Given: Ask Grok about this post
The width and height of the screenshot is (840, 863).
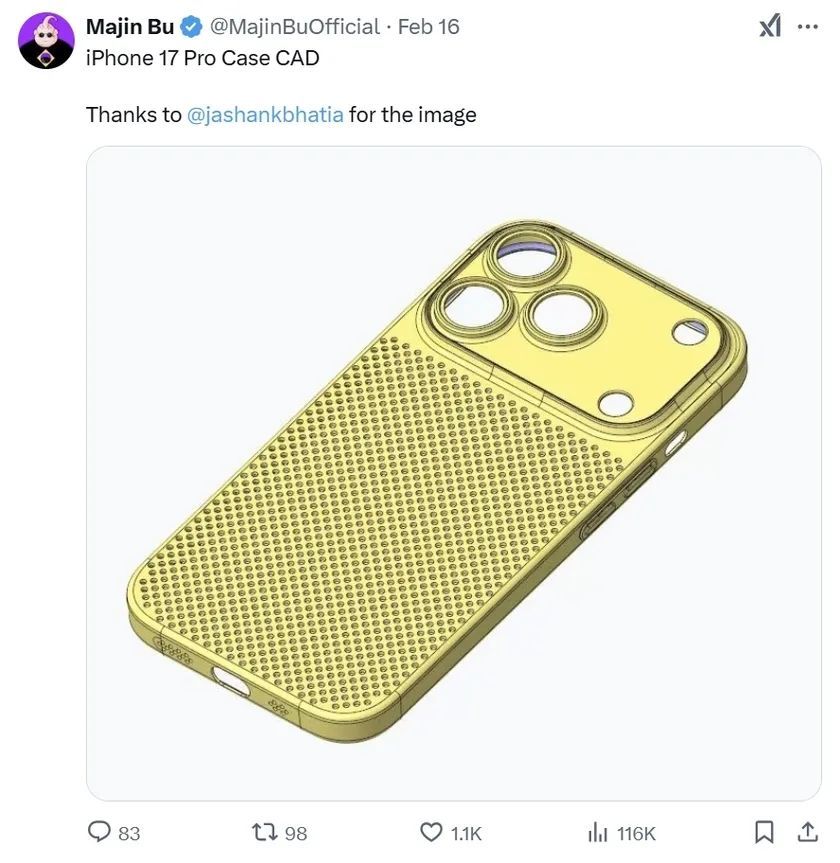Looking at the screenshot, I should pyautogui.click(x=769, y=23).
